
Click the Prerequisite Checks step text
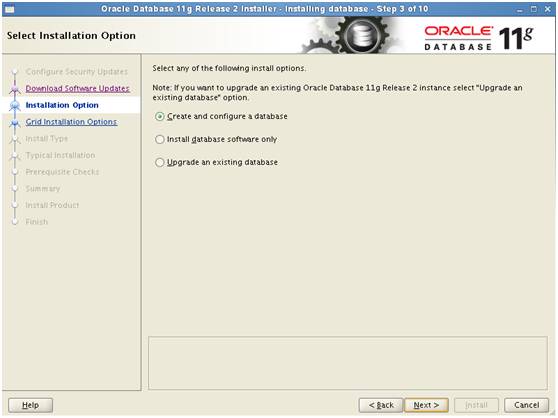click(62, 172)
